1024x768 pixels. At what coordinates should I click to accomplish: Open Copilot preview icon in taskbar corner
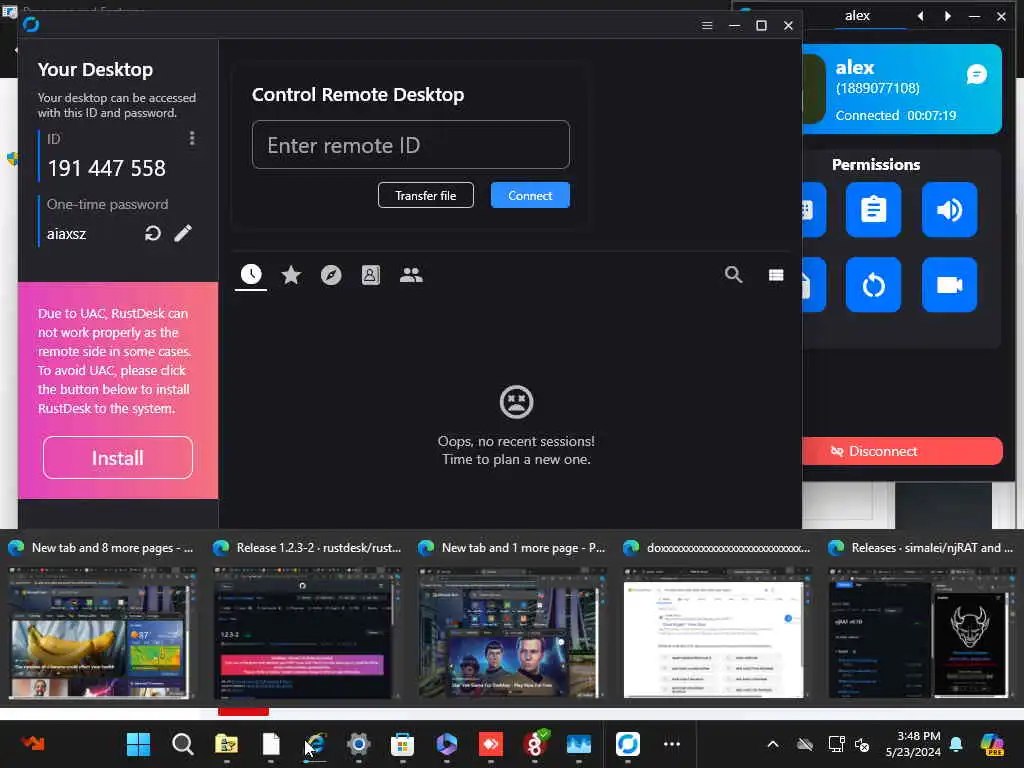pos(992,744)
